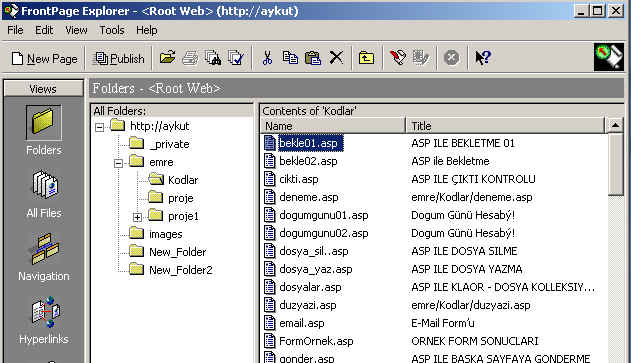Viewport: 631px width, 363px height.
Task: Click the Help pointer question icon
Action: 483,58
